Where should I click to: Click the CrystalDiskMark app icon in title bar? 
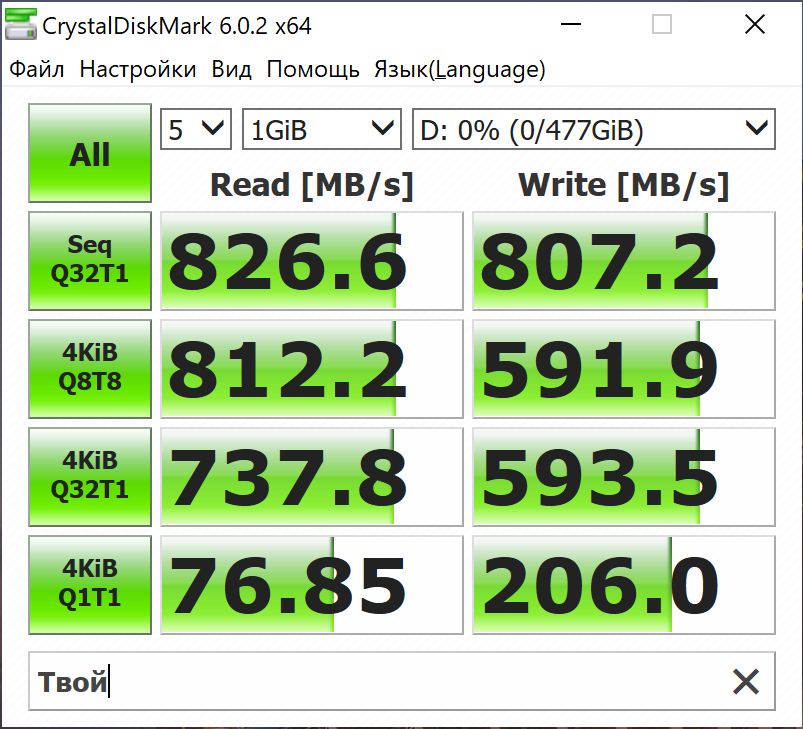(20, 25)
